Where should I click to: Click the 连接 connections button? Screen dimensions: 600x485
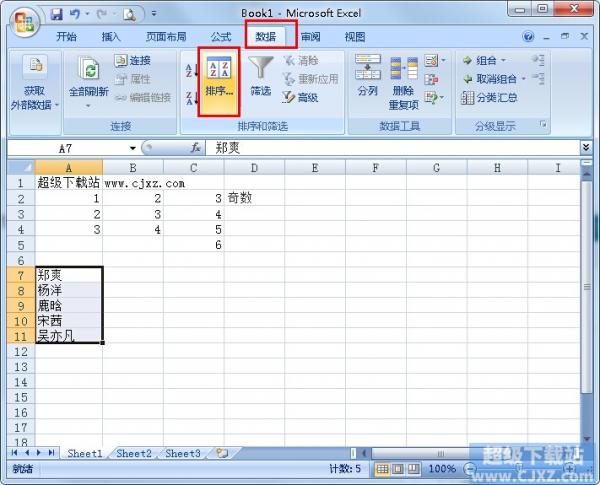point(132,60)
